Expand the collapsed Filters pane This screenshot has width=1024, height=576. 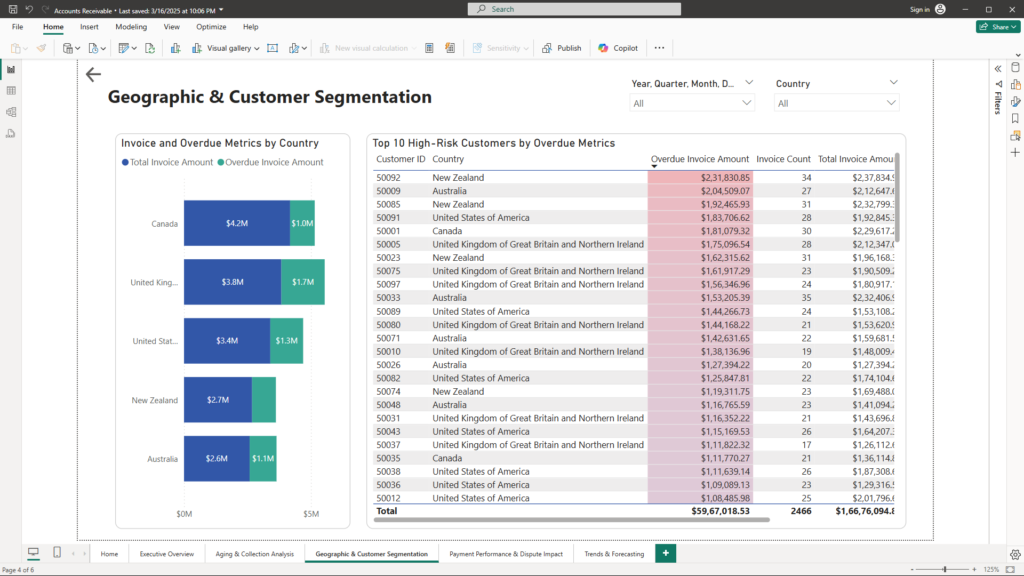(x=997, y=68)
